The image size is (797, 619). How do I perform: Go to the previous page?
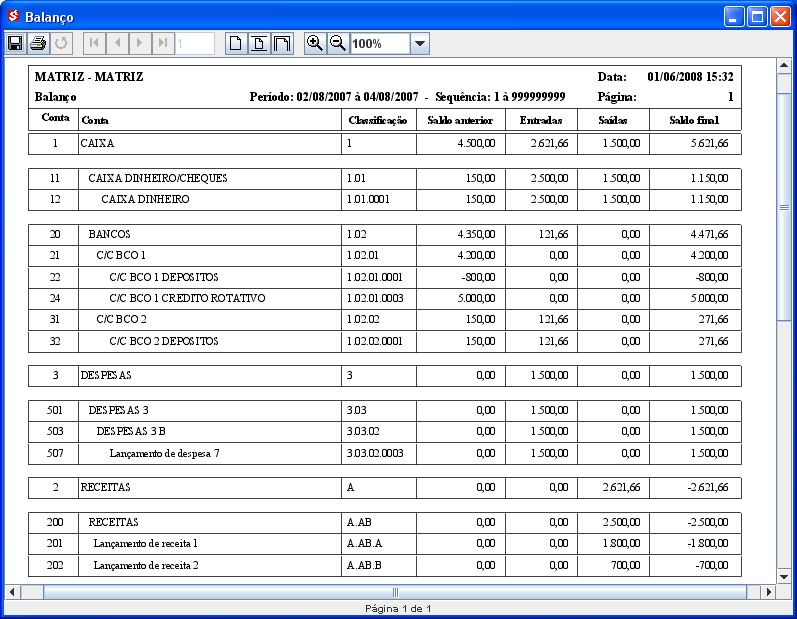(x=117, y=43)
